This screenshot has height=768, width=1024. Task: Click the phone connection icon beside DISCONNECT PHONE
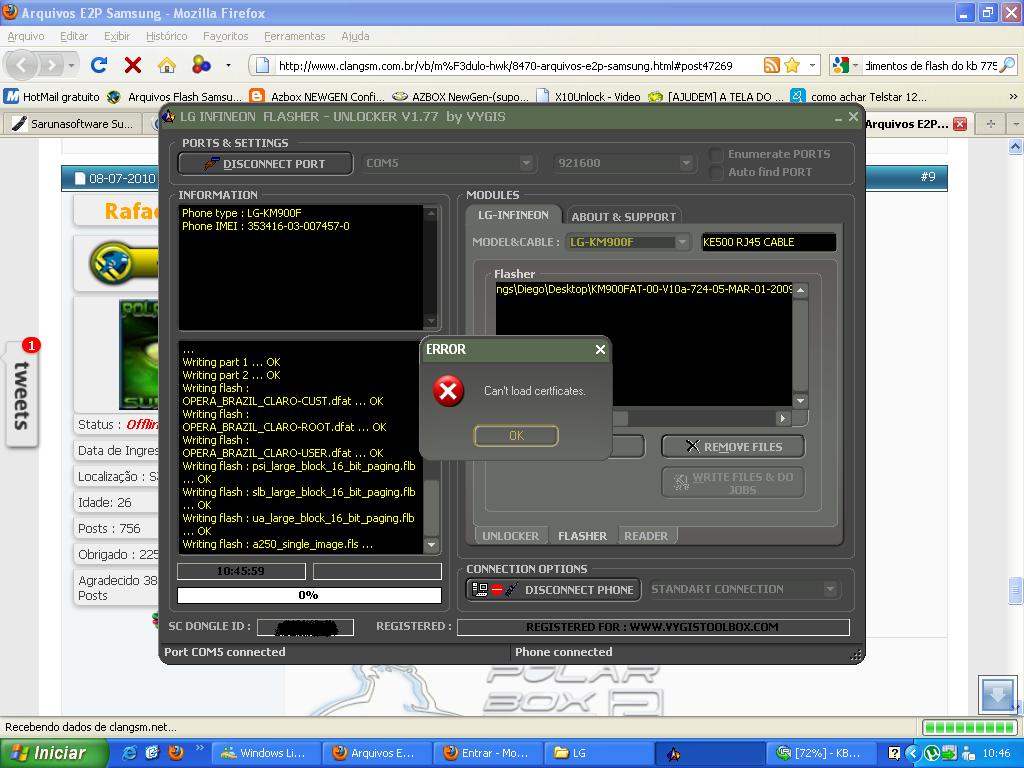click(494, 590)
